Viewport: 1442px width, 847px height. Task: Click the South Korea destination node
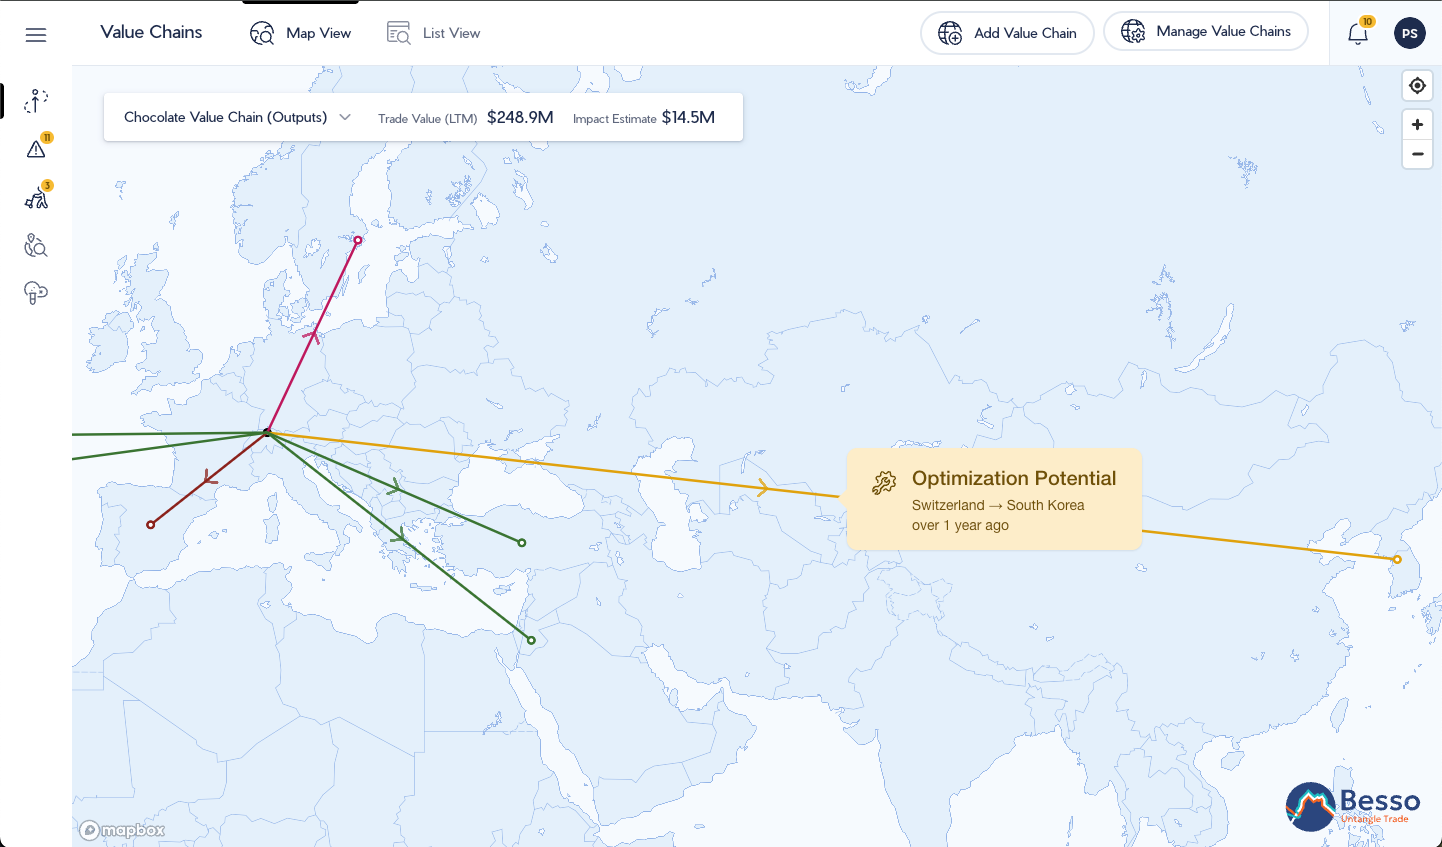coord(1397,560)
